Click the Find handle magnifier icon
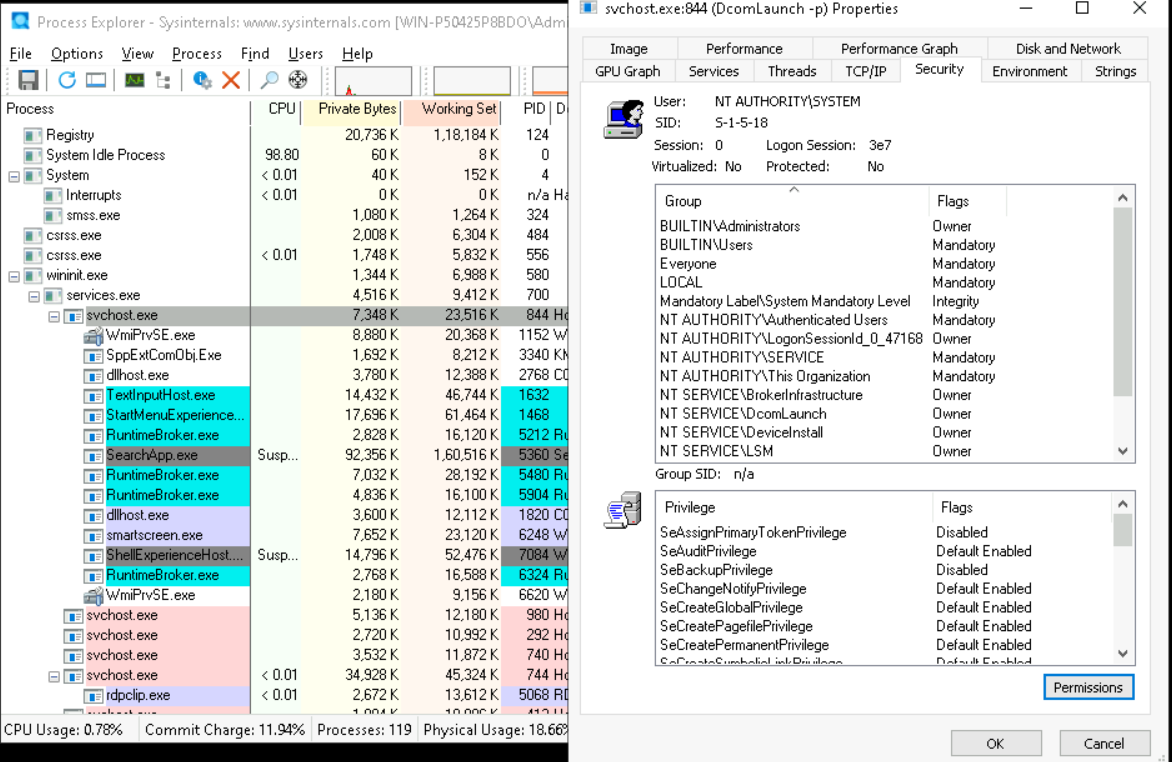The image size is (1172, 762). click(269, 80)
